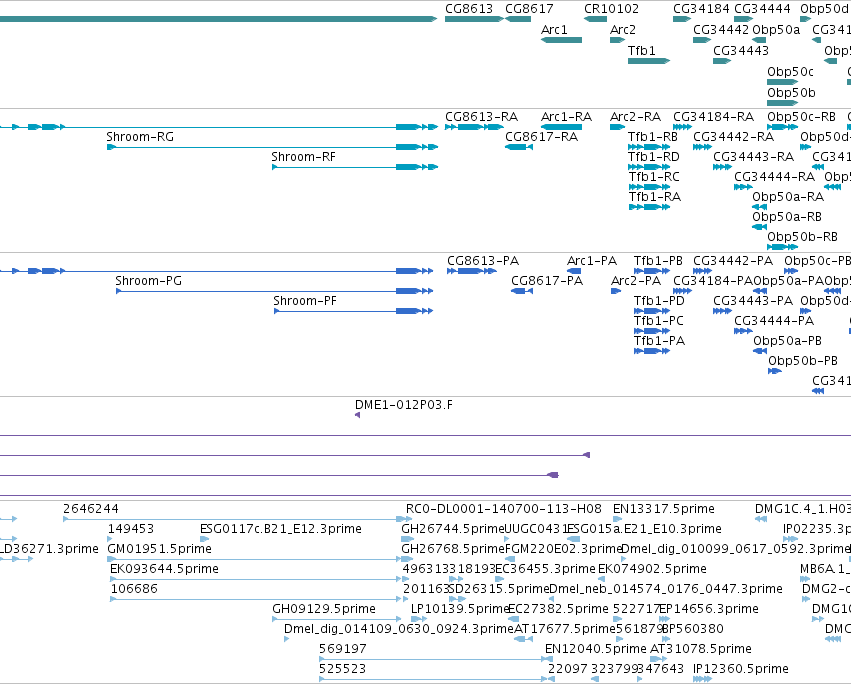Click the CG34443-RA transcript label
Viewport: 851px width, 684px height.
pyautogui.click(x=753, y=157)
